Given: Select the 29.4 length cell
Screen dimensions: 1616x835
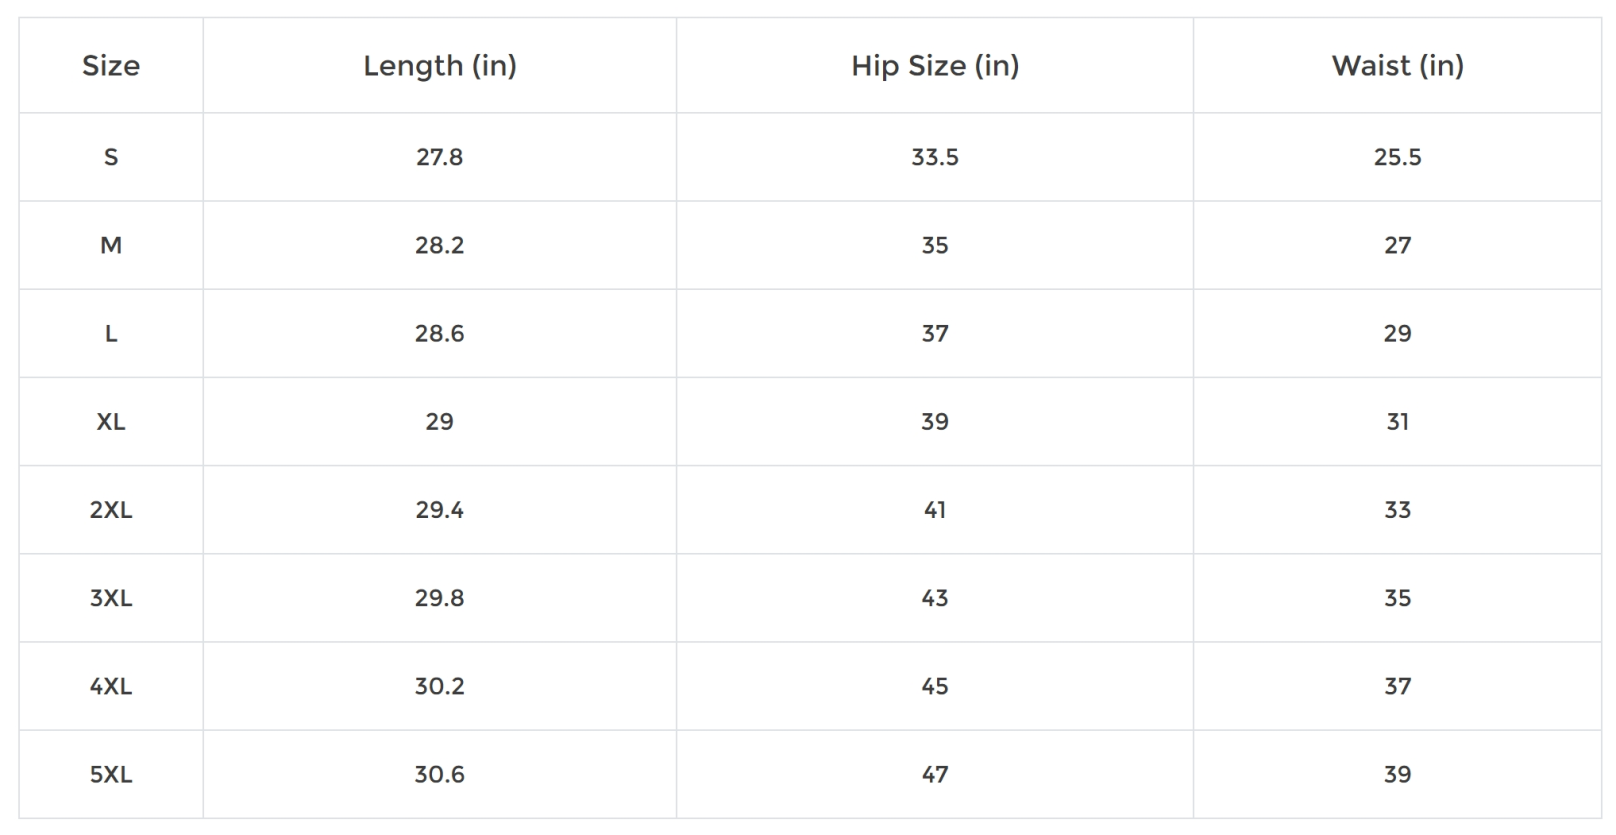Looking at the screenshot, I should (440, 510).
